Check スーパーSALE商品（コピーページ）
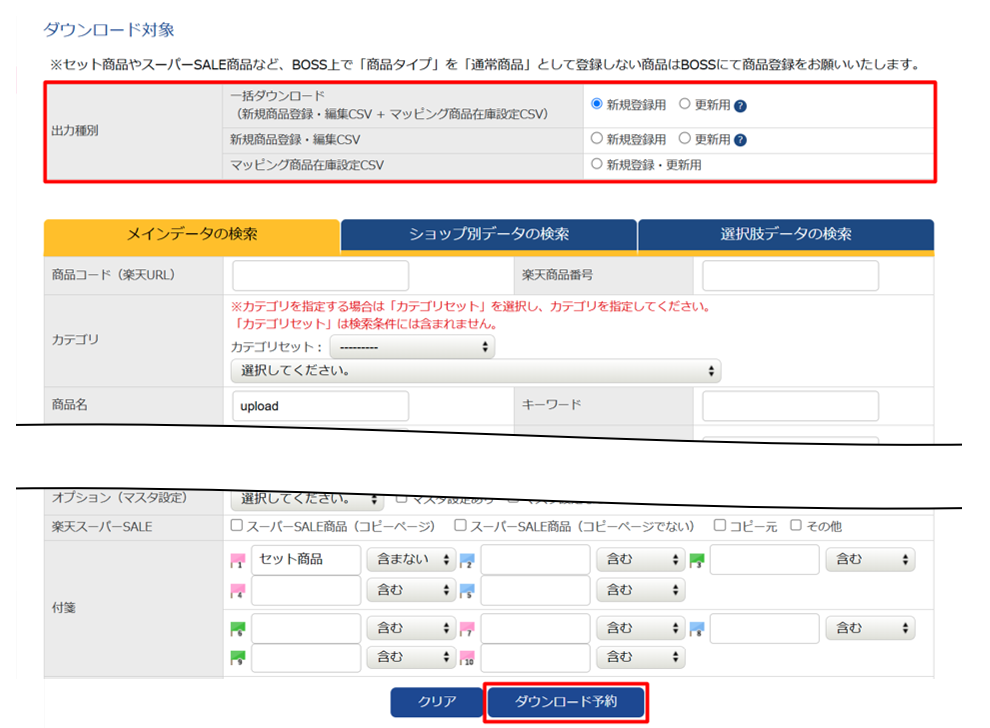The width and height of the screenshot is (990, 728). (237, 525)
